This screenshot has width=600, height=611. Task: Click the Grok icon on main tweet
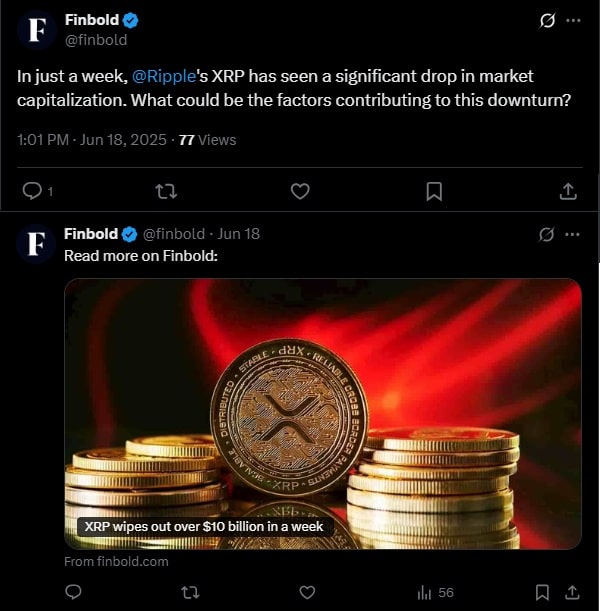[x=547, y=20]
